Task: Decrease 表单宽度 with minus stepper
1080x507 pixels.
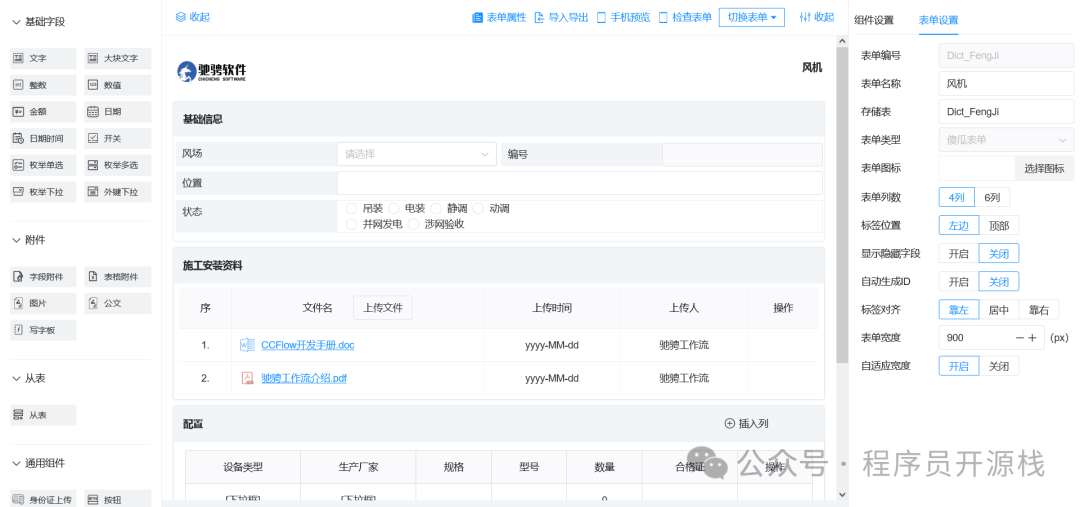Action: 1019,338
